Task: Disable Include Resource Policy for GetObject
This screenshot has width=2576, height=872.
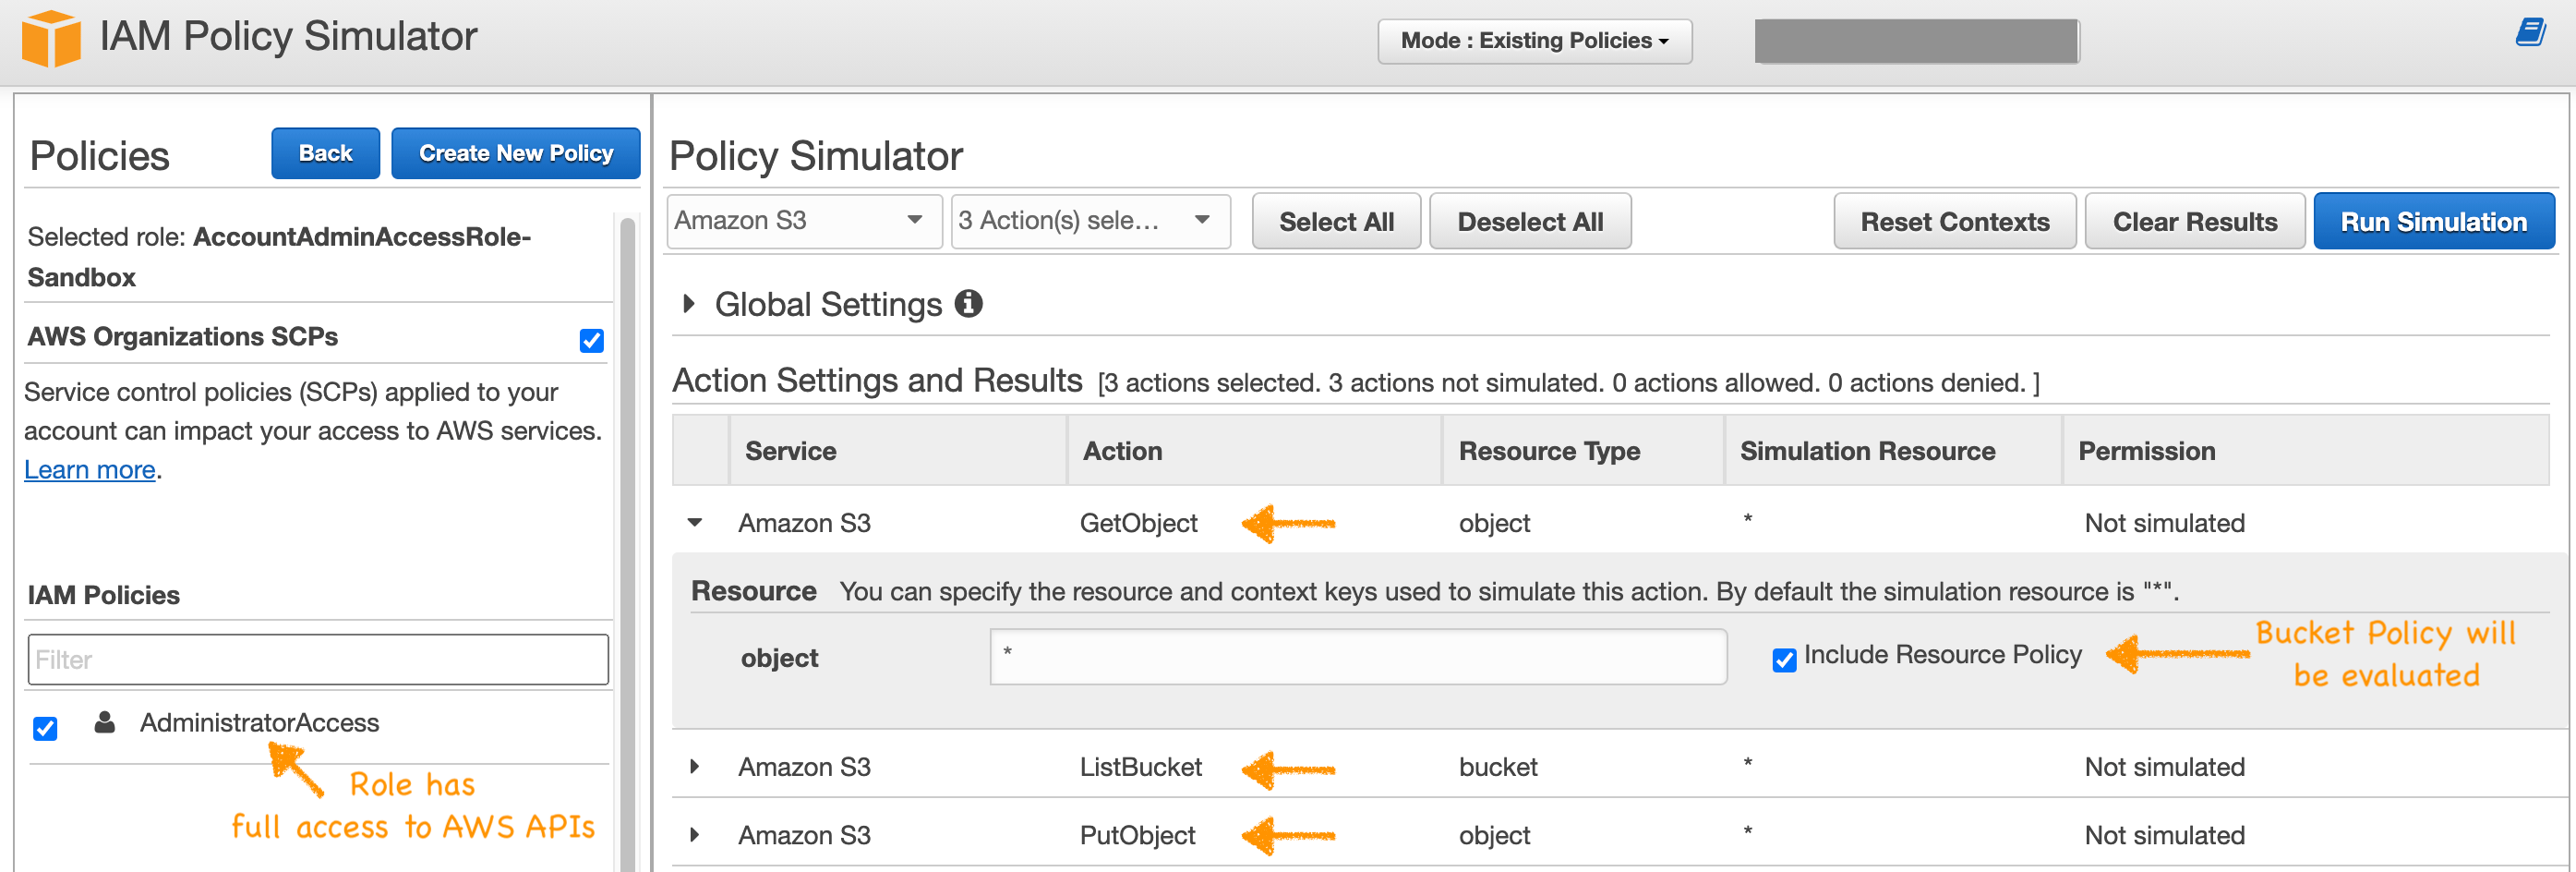Action: tap(1784, 658)
